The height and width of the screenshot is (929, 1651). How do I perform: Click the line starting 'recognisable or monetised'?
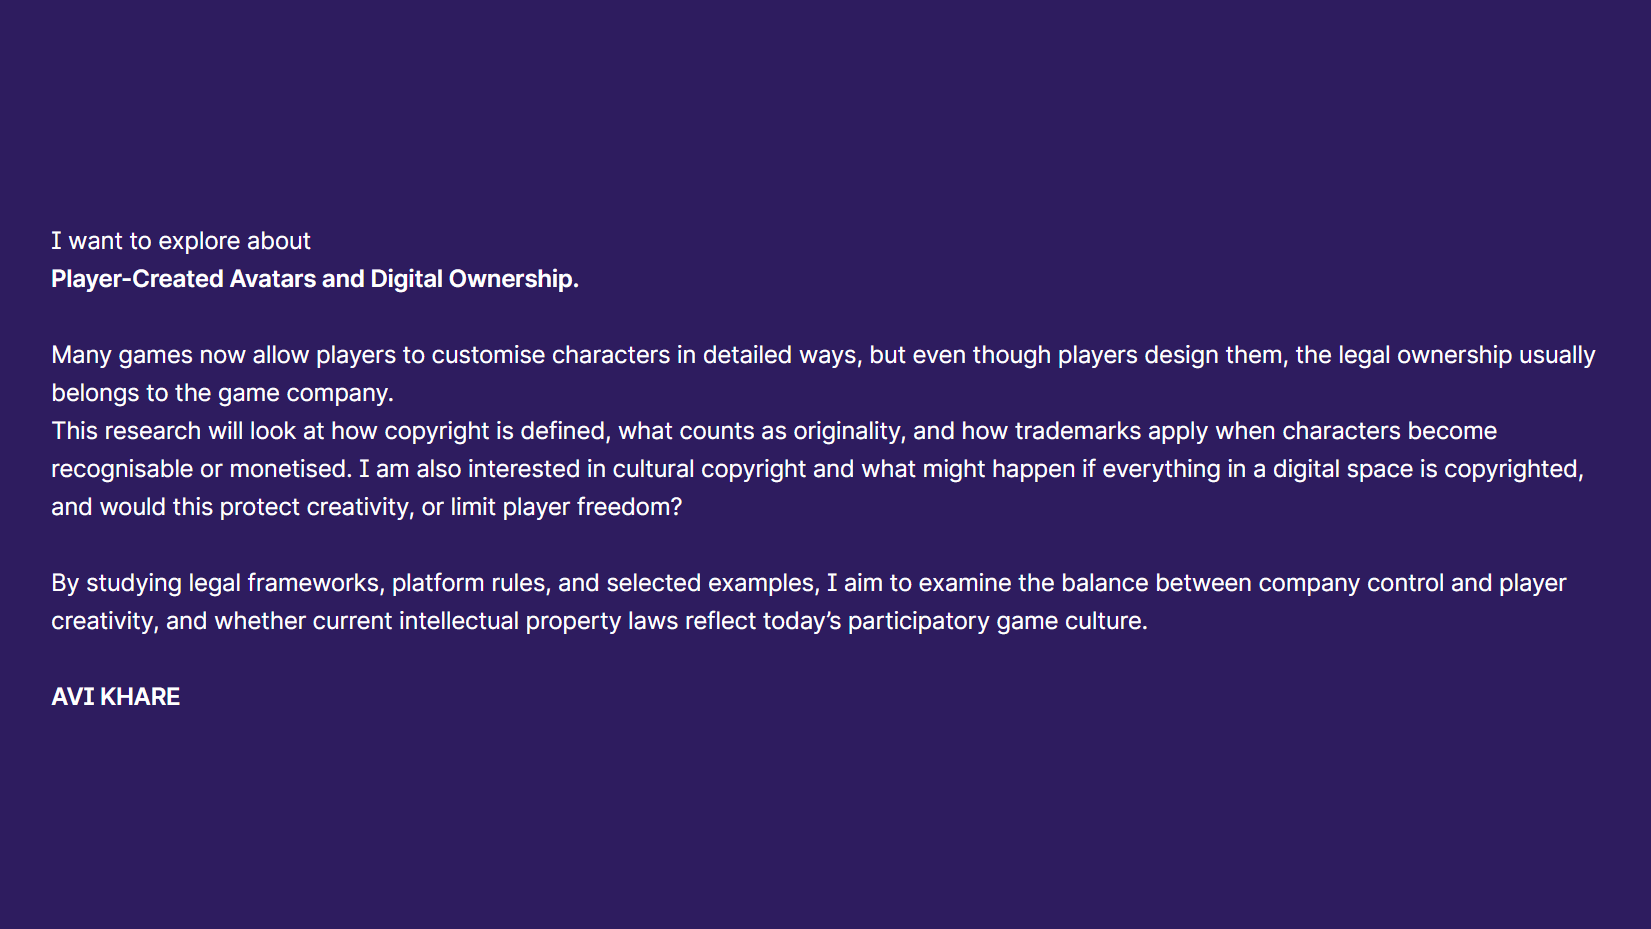coord(817,469)
